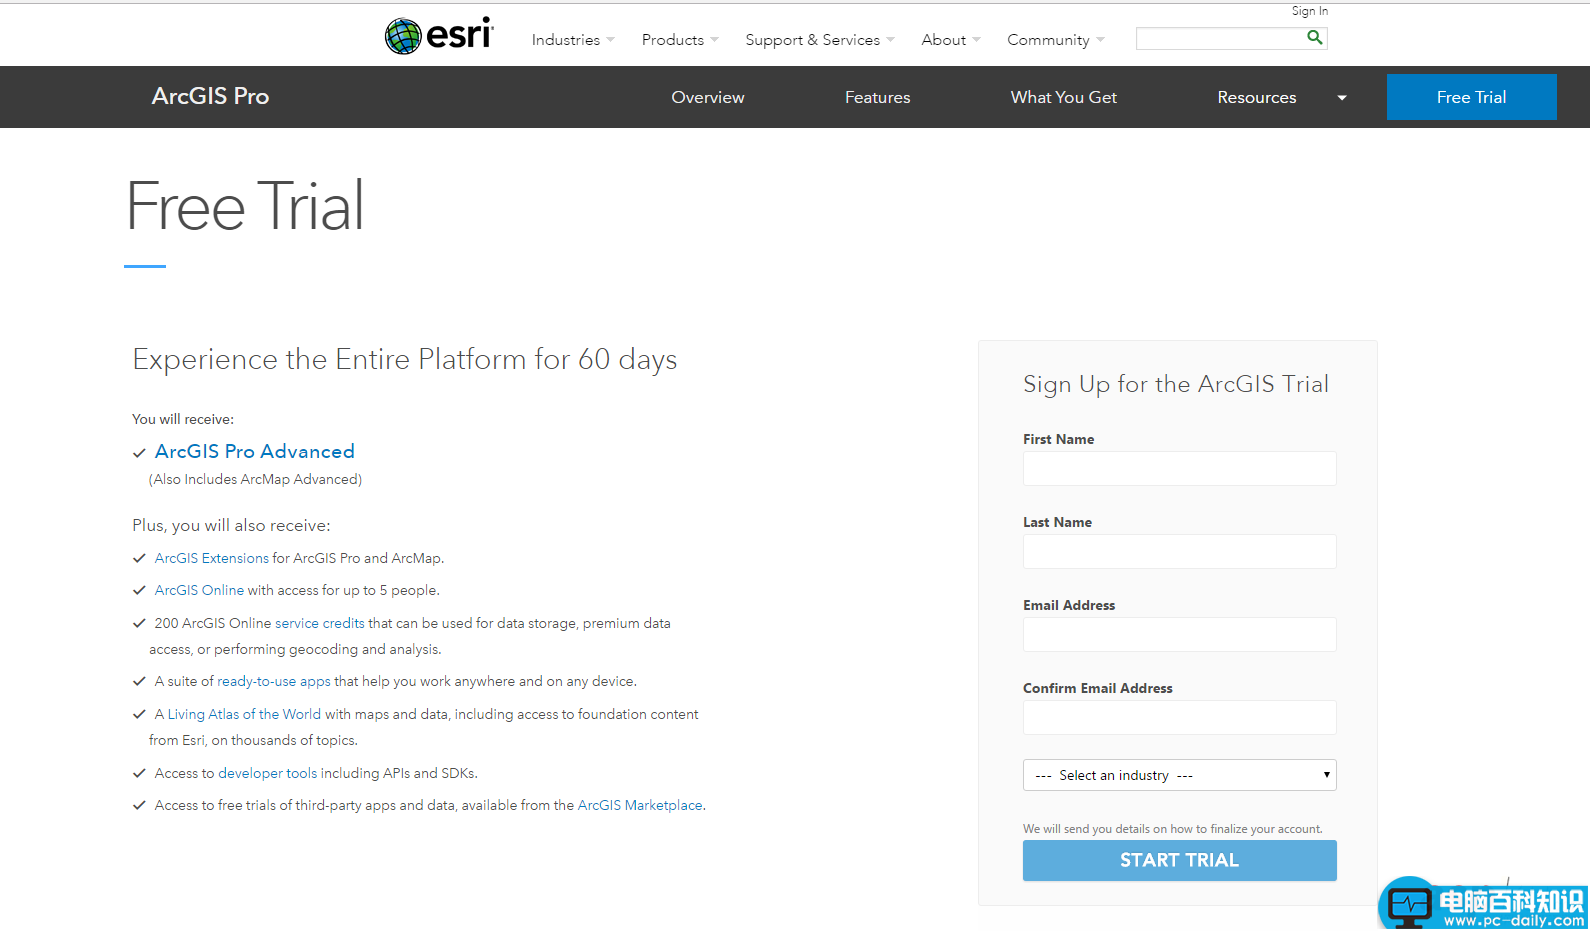The image size is (1590, 931).
Task: Click the blue Free Trial button
Action: coord(1472,97)
